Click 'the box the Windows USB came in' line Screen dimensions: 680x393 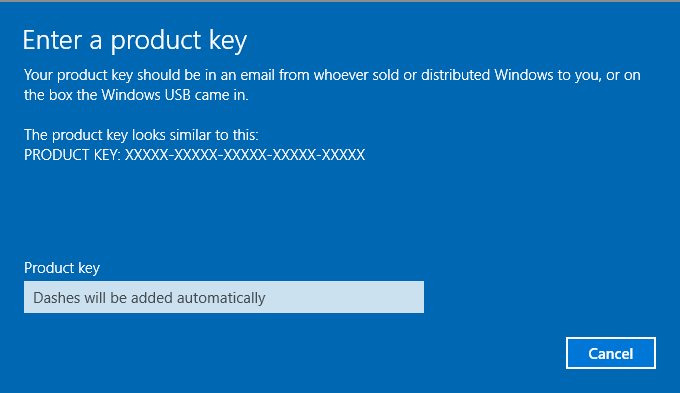[x=136, y=95]
